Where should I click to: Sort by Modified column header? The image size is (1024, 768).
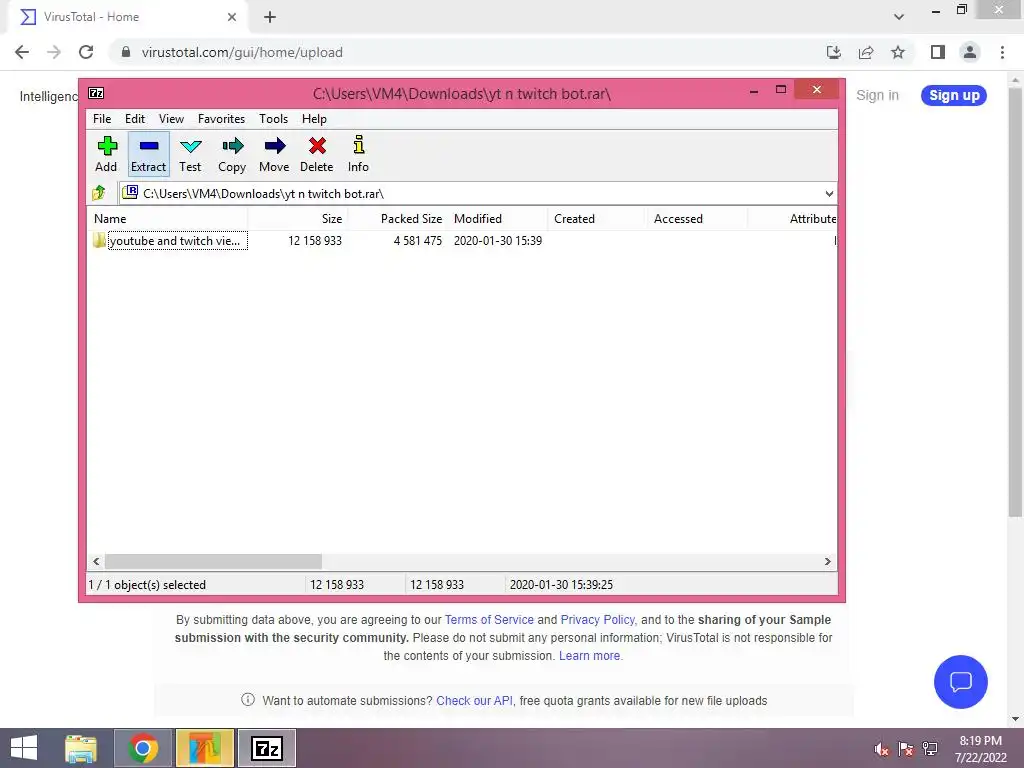pos(498,219)
